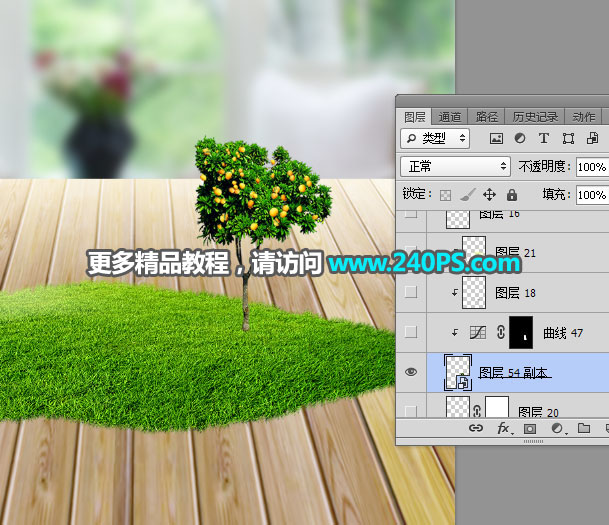Viewport: 609px width, 525px height.
Task: Click lock position move icon
Action: (x=489, y=195)
